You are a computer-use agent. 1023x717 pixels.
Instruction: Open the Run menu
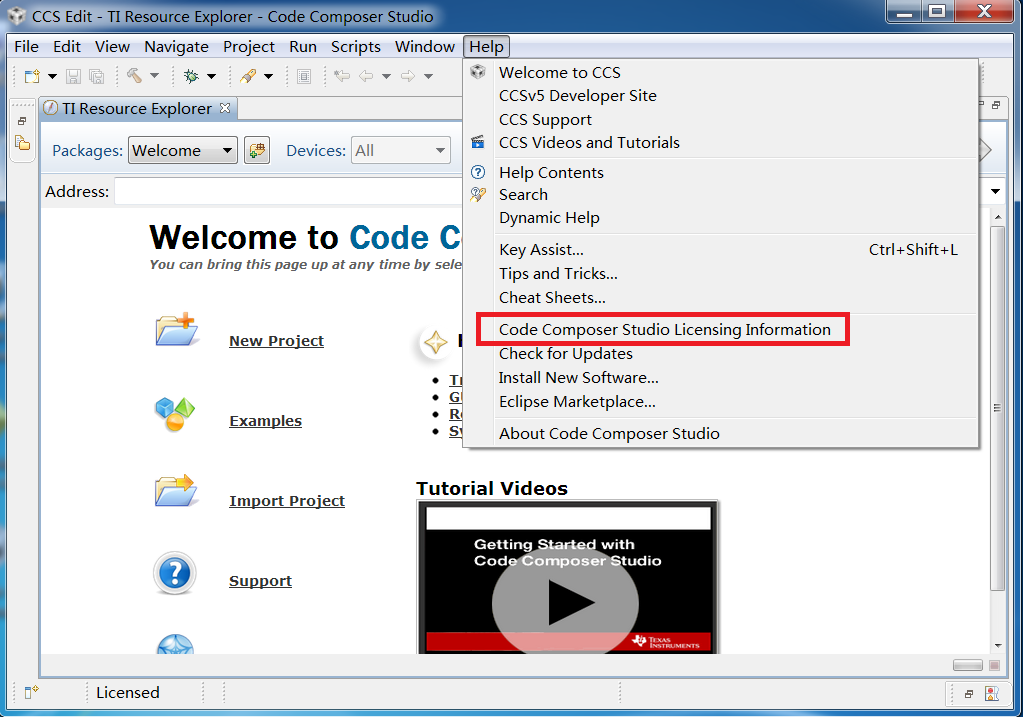pyautogui.click(x=303, y=47)
